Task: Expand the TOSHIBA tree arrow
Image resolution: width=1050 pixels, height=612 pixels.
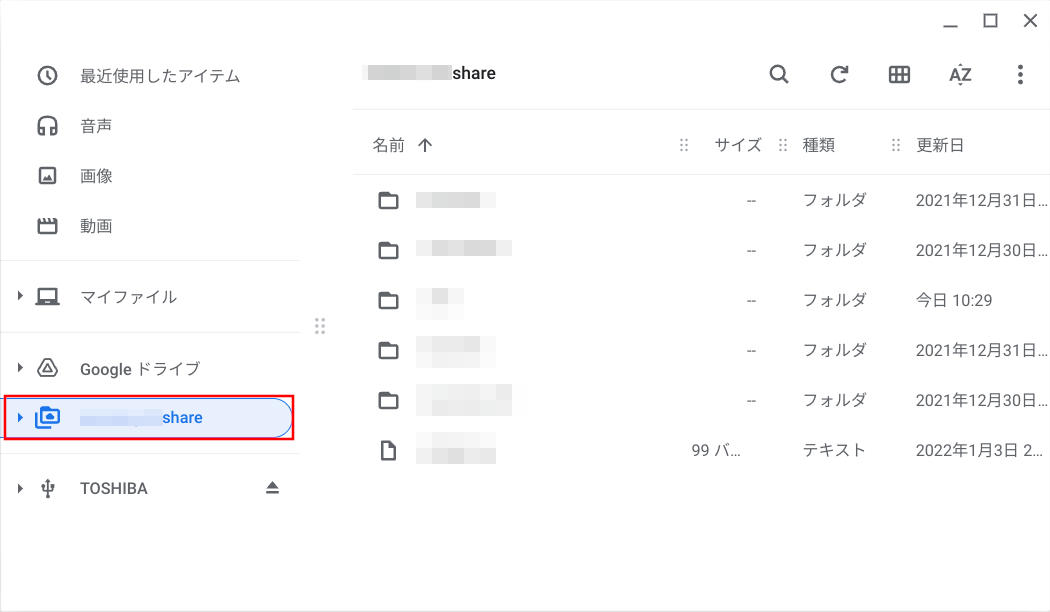Action: (20, 488)
